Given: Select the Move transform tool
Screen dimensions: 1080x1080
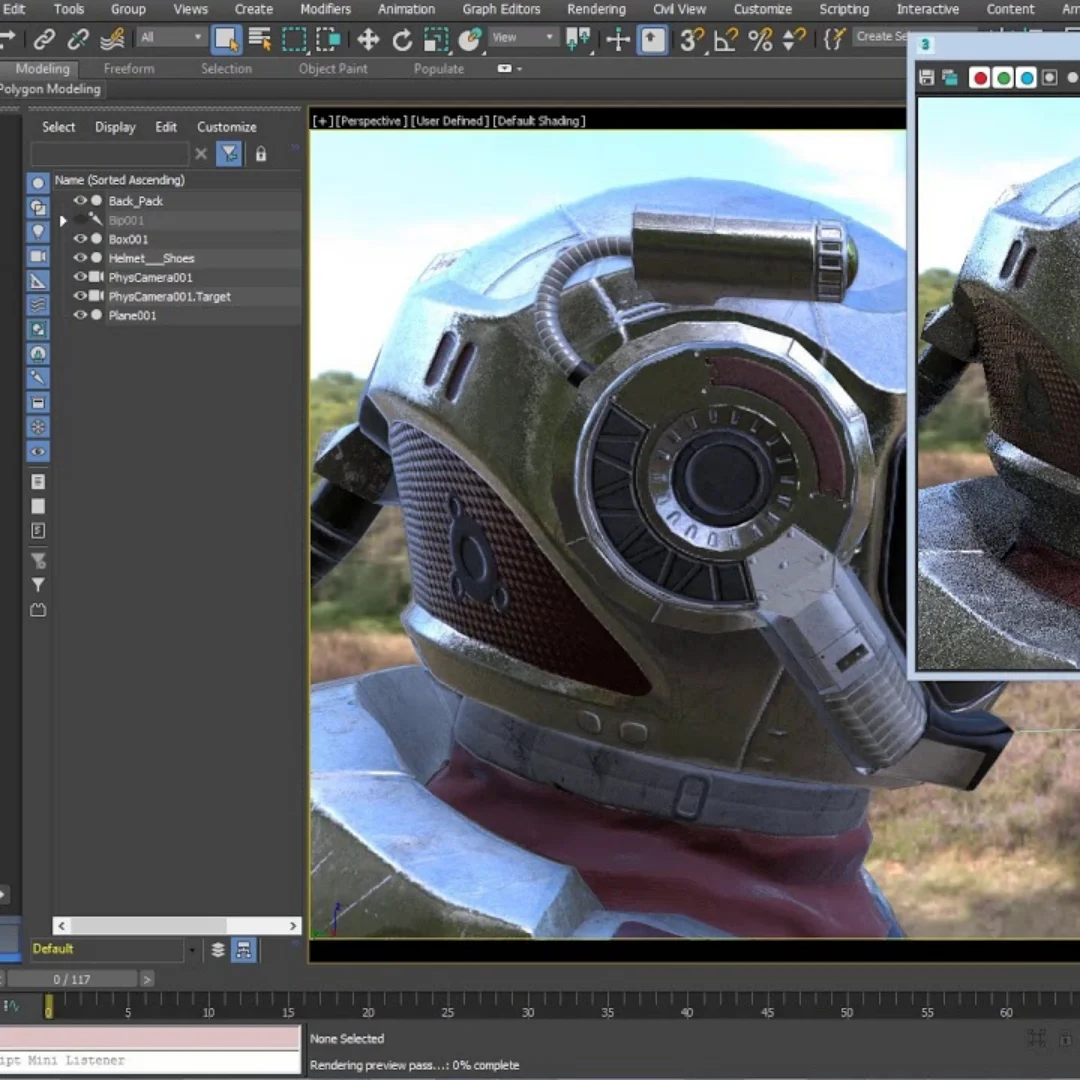Looking at the screenshot, I should (368, 40).
